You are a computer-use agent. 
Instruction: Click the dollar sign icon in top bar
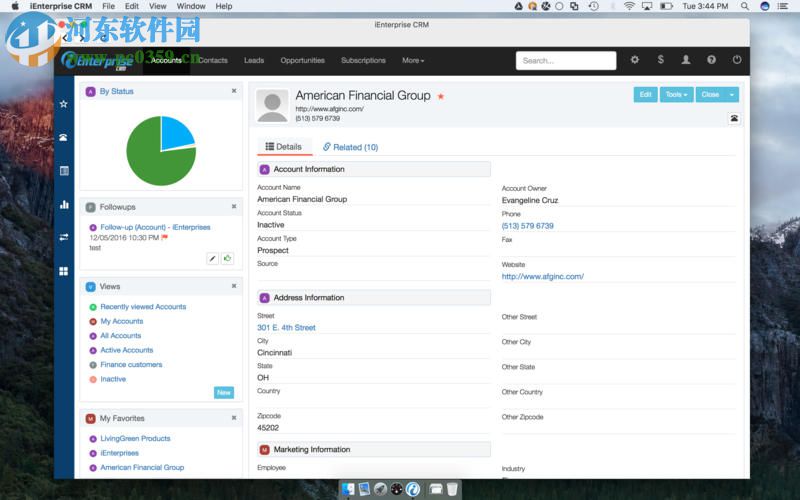click(661, 60)
